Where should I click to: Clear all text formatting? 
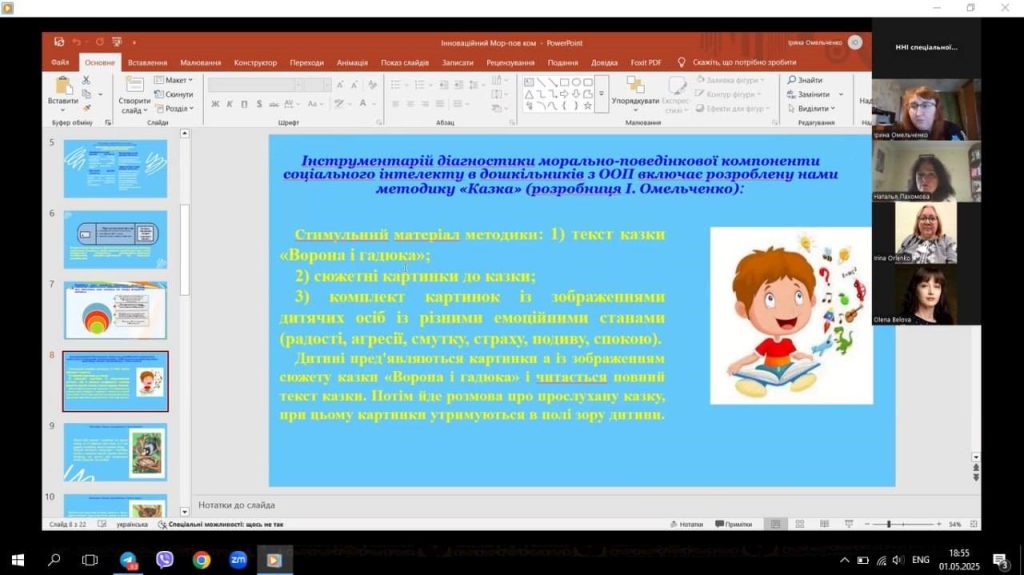point(372,85)
